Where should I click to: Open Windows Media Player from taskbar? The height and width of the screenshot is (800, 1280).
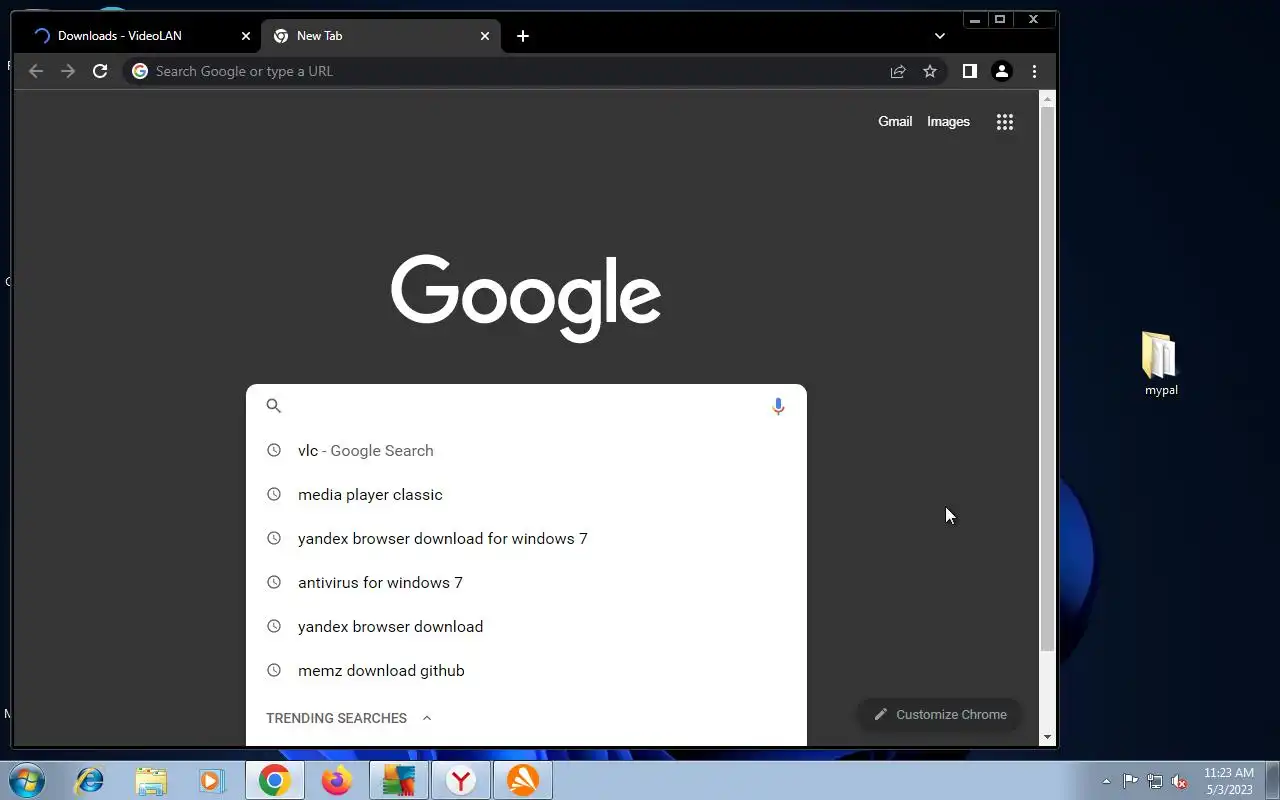coord(212,780)
